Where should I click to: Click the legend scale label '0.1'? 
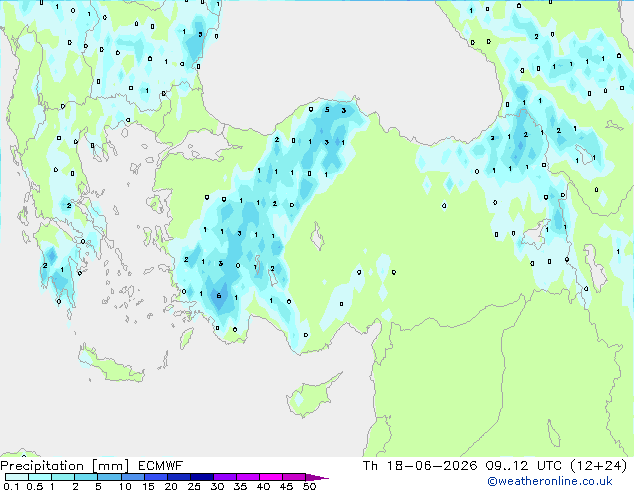tap(11, 486)
